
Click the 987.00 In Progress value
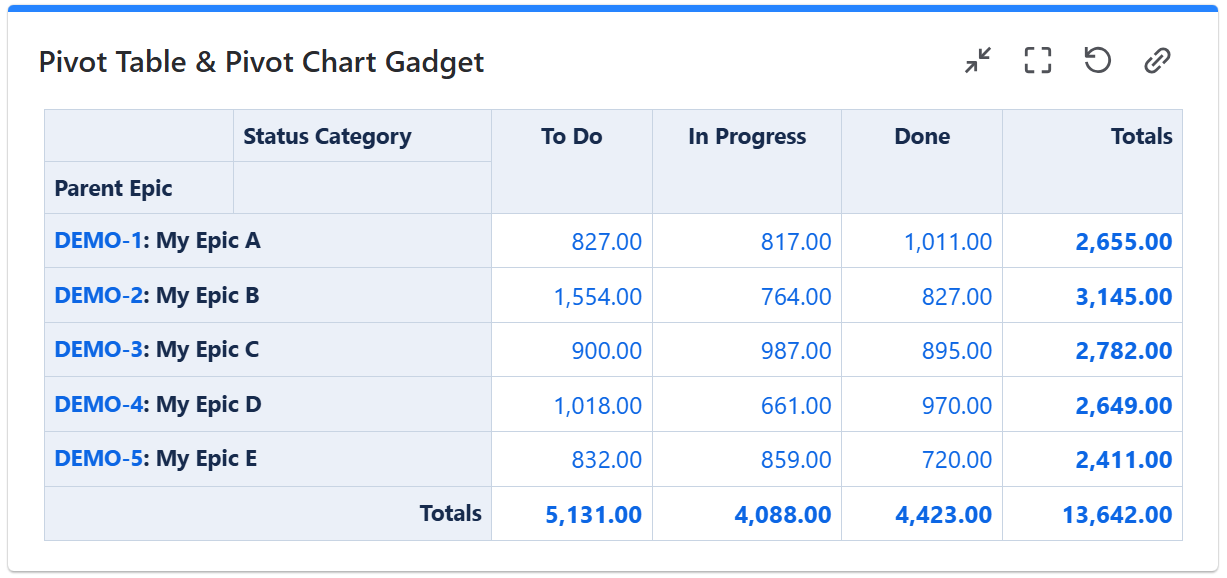[x=796, y=351]
